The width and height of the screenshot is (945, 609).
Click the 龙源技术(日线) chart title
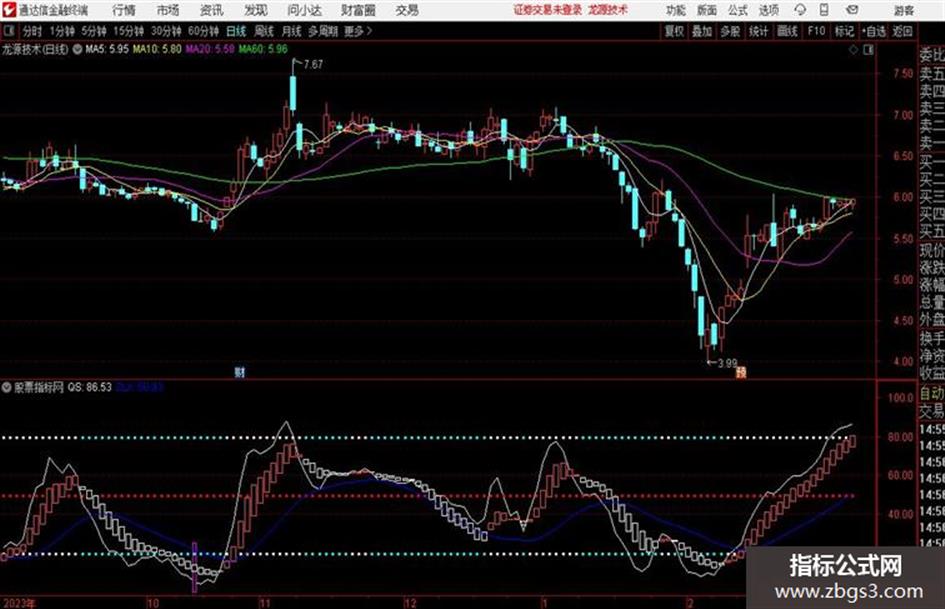coord(35,49)
